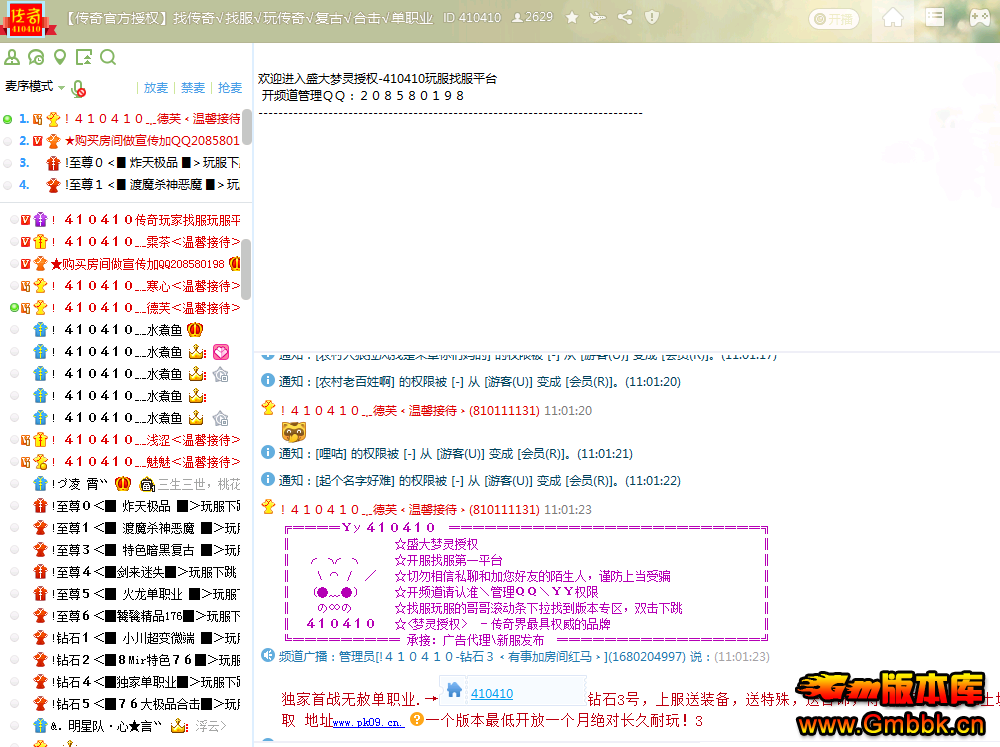Click the 抢麦 button
Screen dimensions: 1000x747
click(x=229, y=88)
